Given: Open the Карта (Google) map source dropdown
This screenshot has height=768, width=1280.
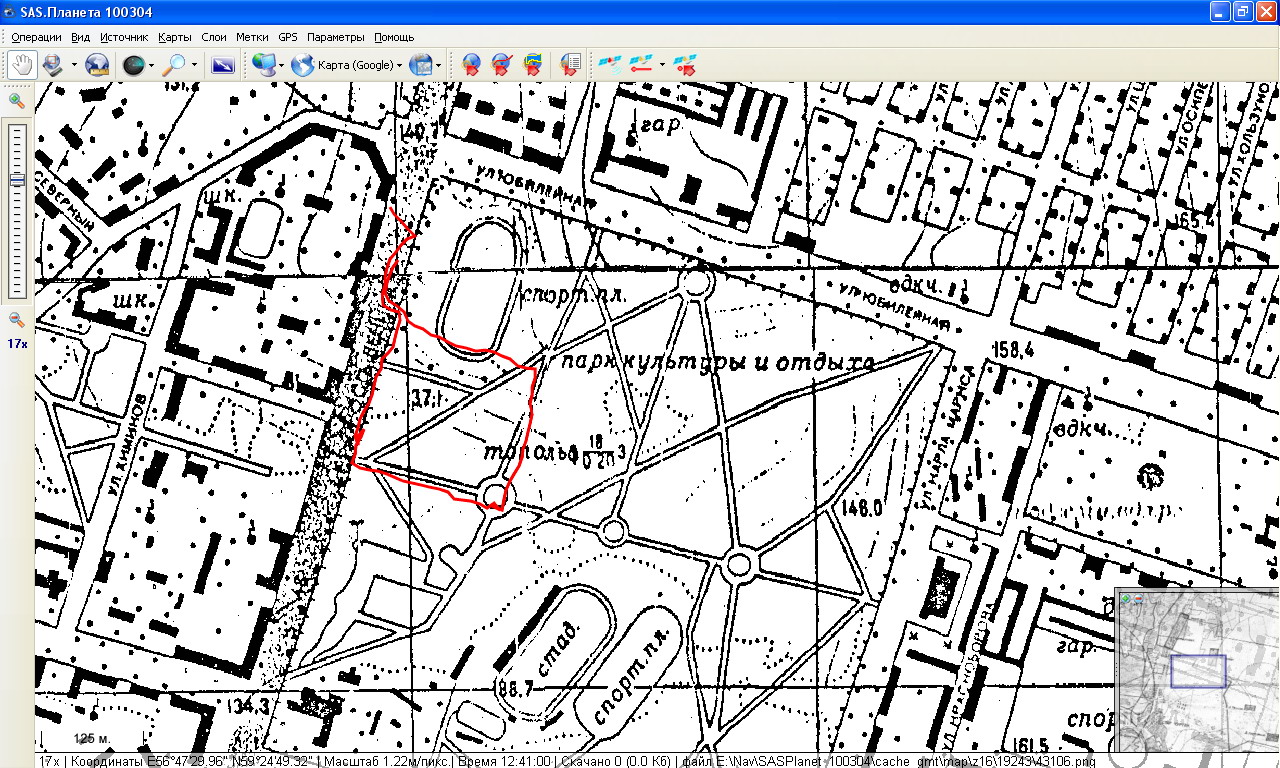Looking at the screenshot, I should (x=399, y=66).
